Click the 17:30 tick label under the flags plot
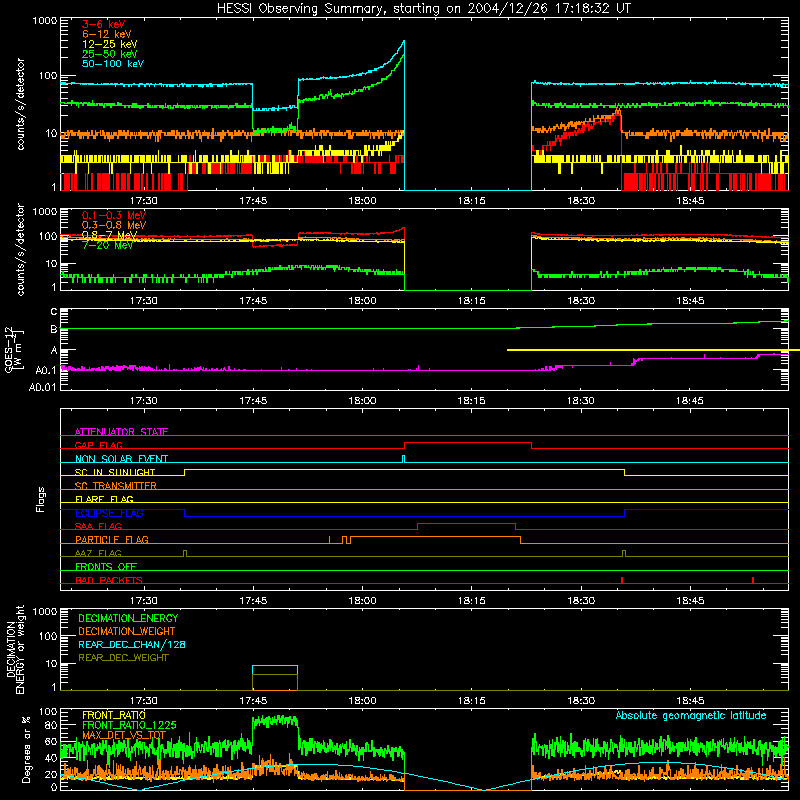 tap(143, 601)
